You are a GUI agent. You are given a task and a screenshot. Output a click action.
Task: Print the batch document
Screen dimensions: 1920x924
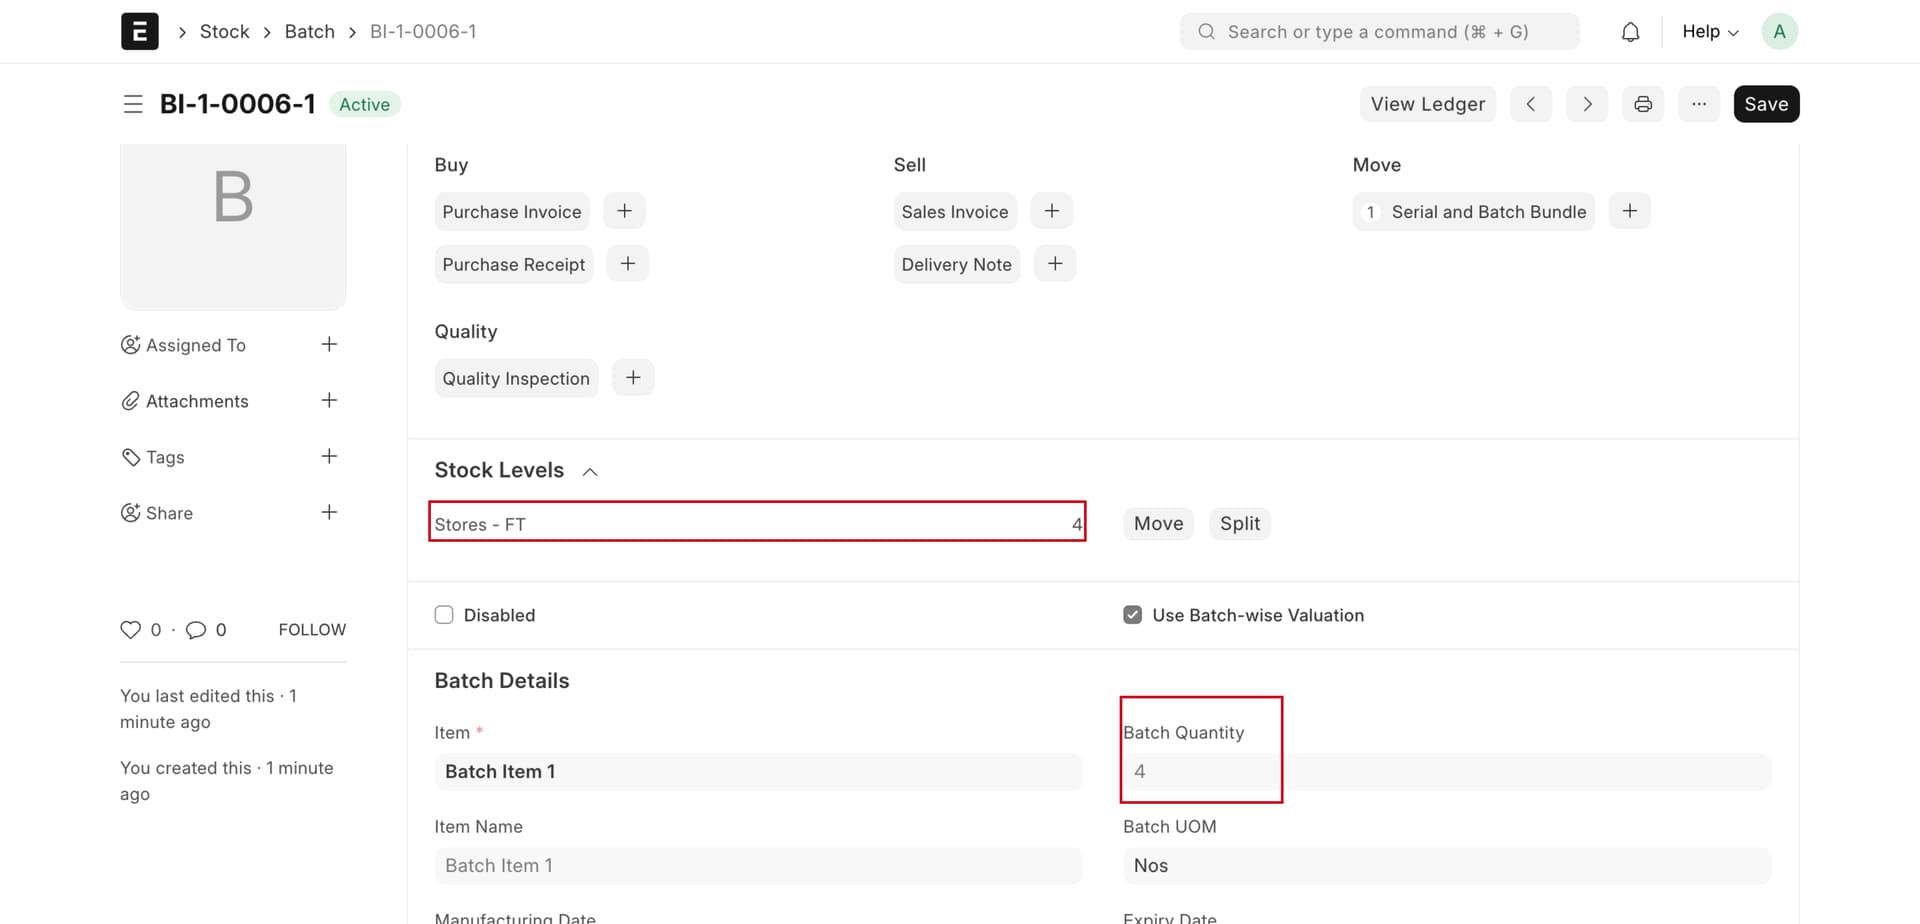click(1642, 104)
